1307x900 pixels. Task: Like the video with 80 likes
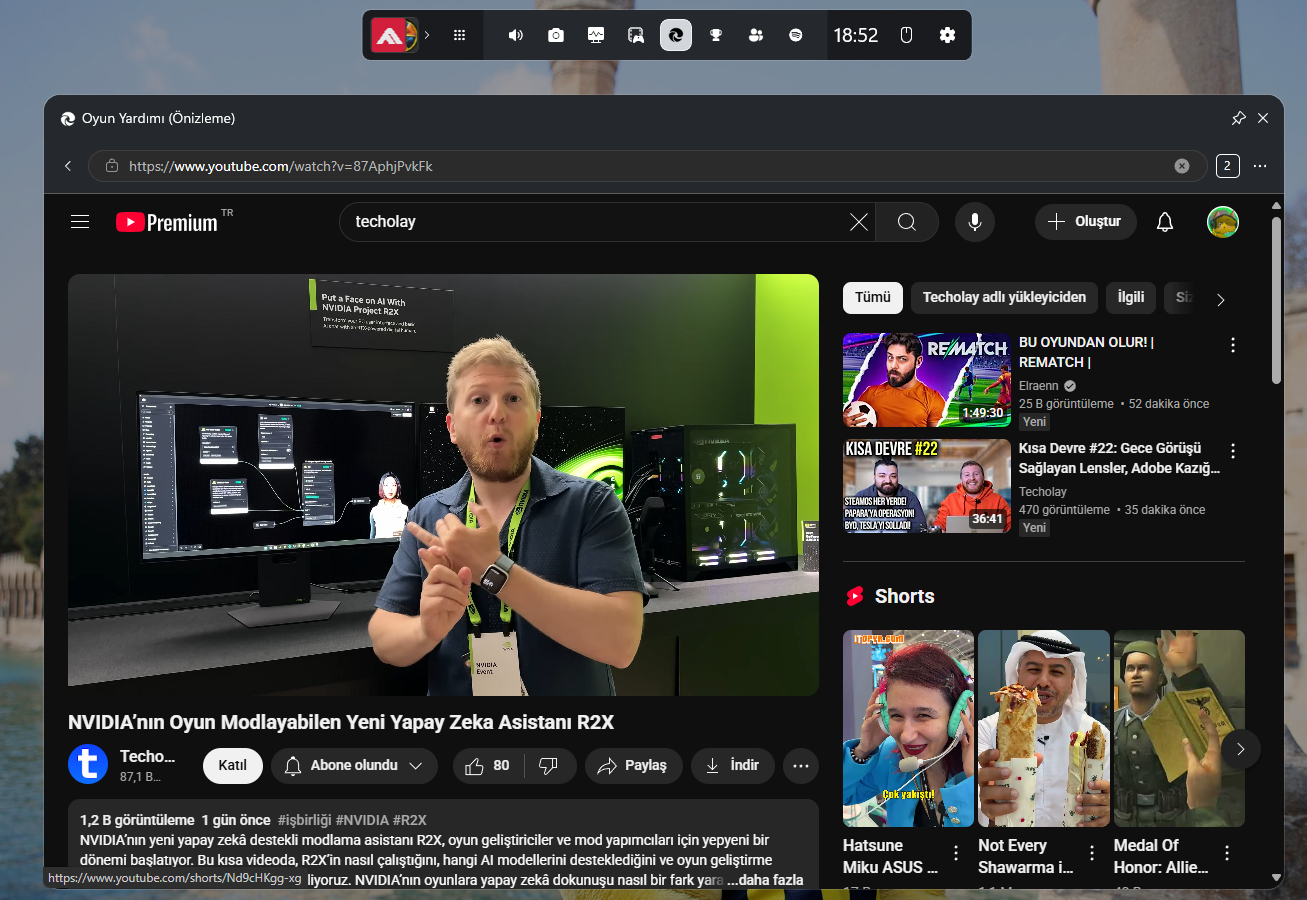(488, 766)
